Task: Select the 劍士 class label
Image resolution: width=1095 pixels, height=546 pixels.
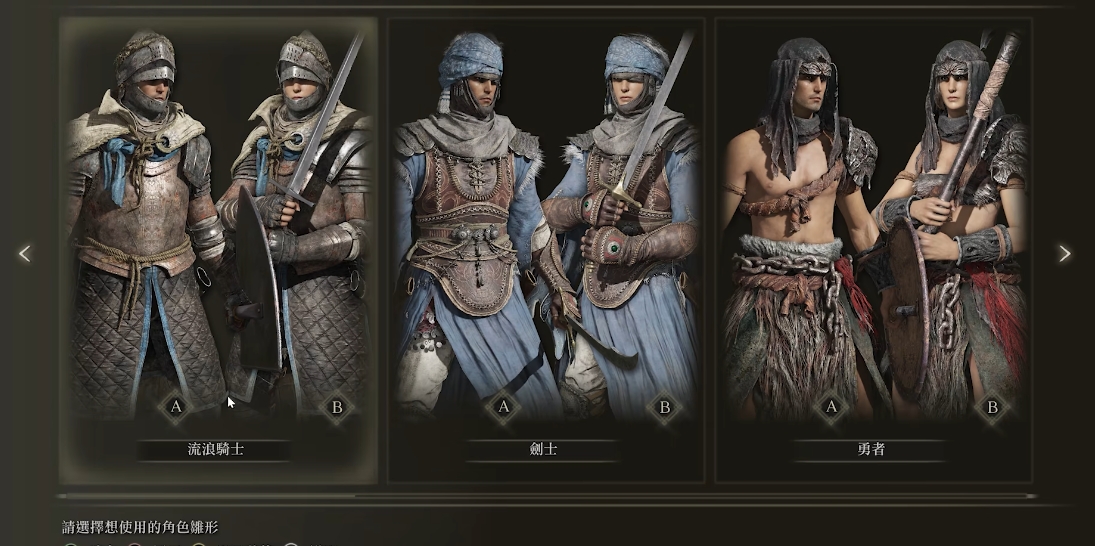Action: [543, 450]
